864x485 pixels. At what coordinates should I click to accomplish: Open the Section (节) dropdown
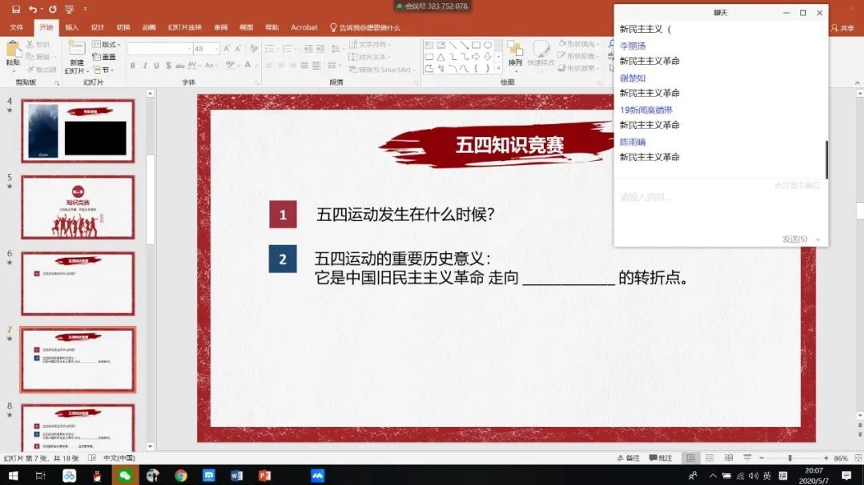point(104,70)
